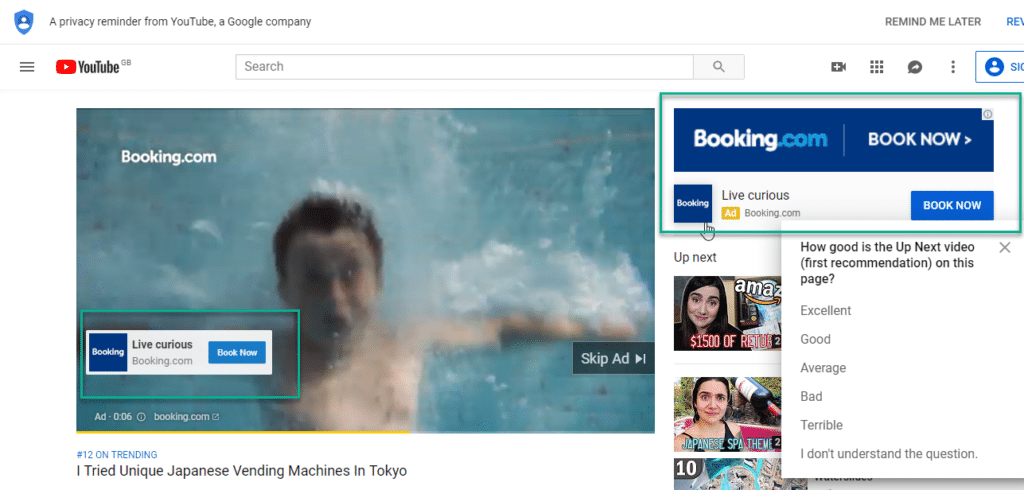The image size is (1024, 490).
Task: Click the video progress bar
Action: coord(365,432)
